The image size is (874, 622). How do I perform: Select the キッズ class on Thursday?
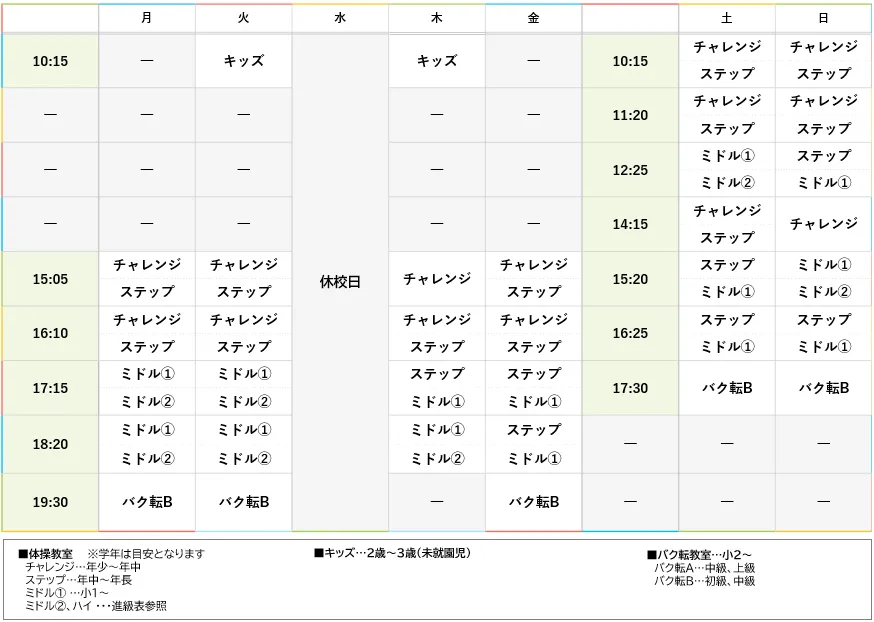coord(437,60)
